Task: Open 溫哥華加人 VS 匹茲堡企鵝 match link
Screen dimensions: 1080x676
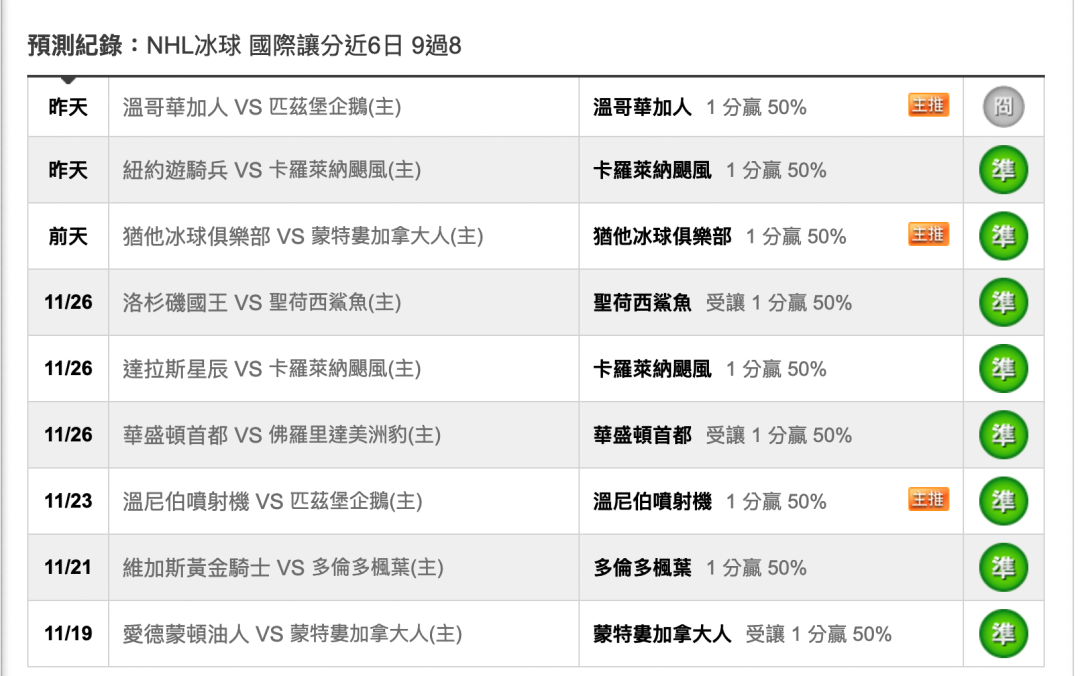Action: click(262, 107)
